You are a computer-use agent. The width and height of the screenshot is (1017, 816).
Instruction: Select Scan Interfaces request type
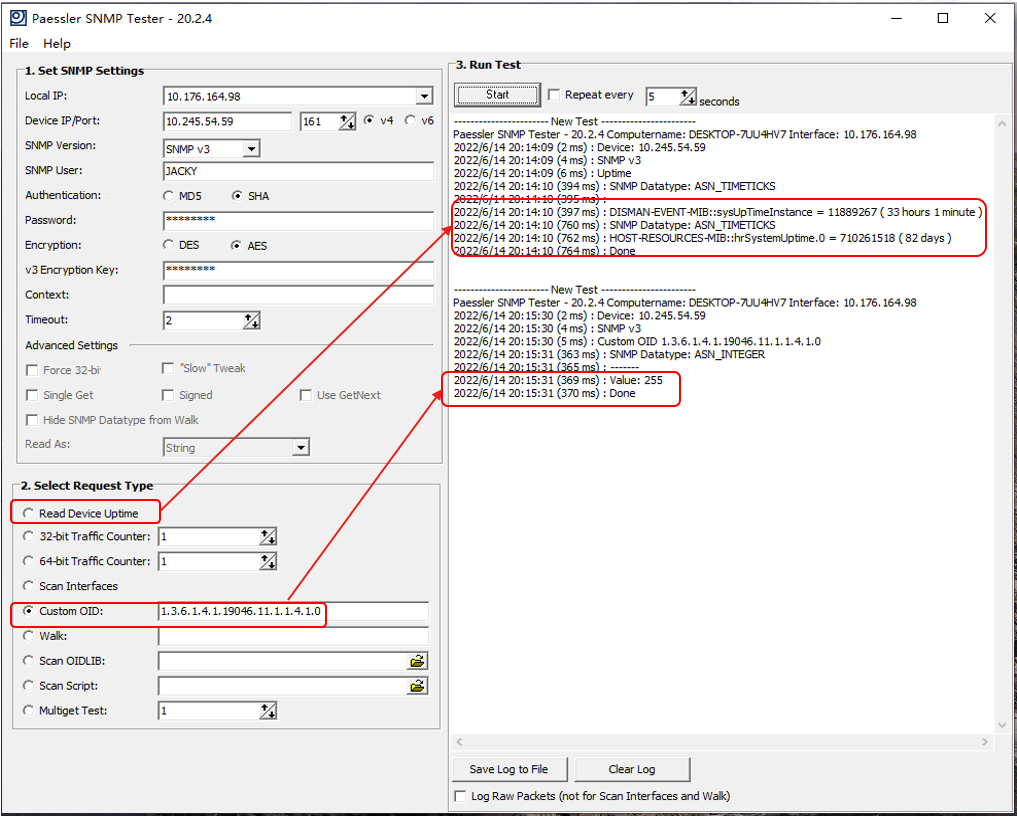(29, 586)
